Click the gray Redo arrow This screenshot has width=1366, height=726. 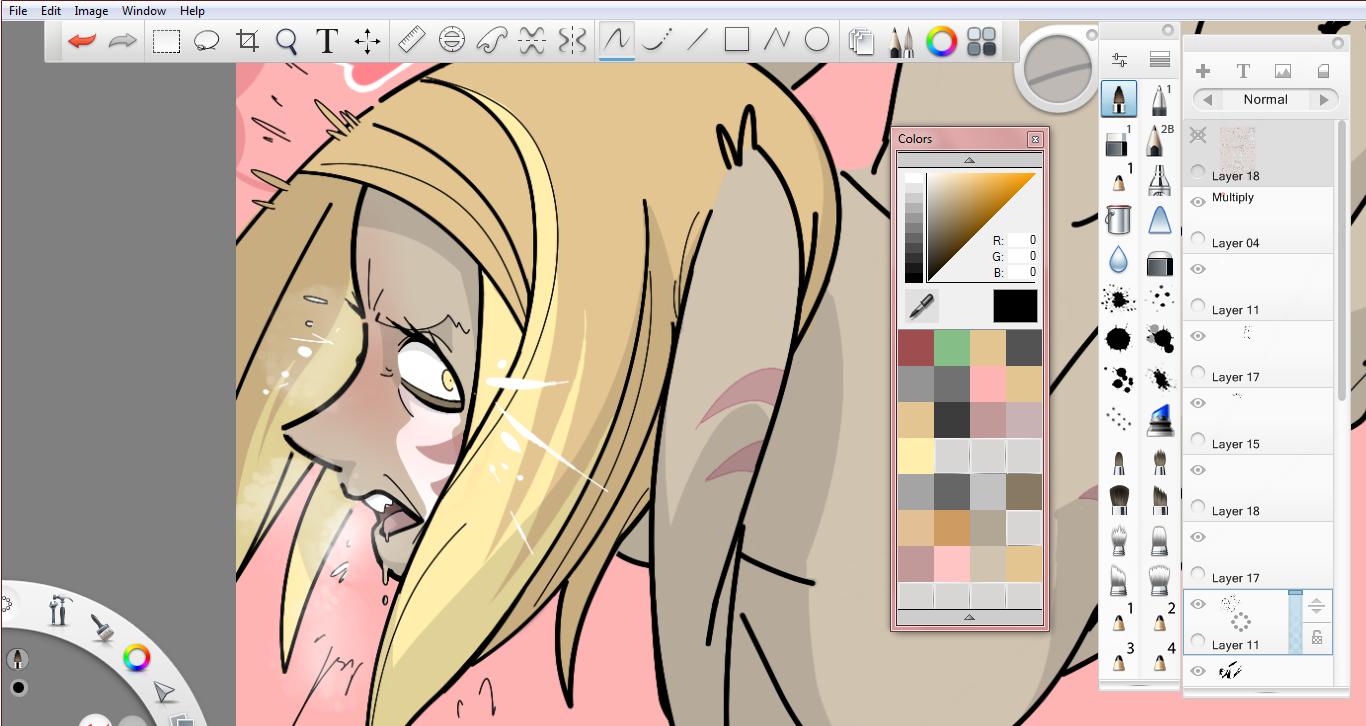tap(122, 41)
